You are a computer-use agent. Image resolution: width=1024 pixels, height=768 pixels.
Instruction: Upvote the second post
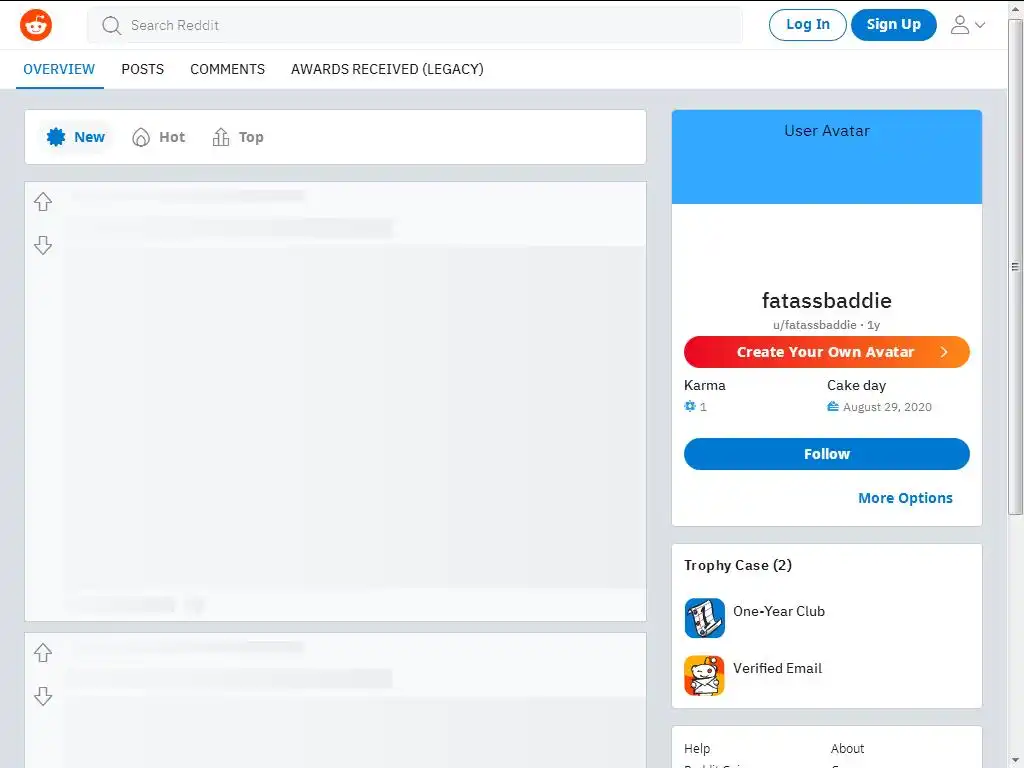point(43,652)
